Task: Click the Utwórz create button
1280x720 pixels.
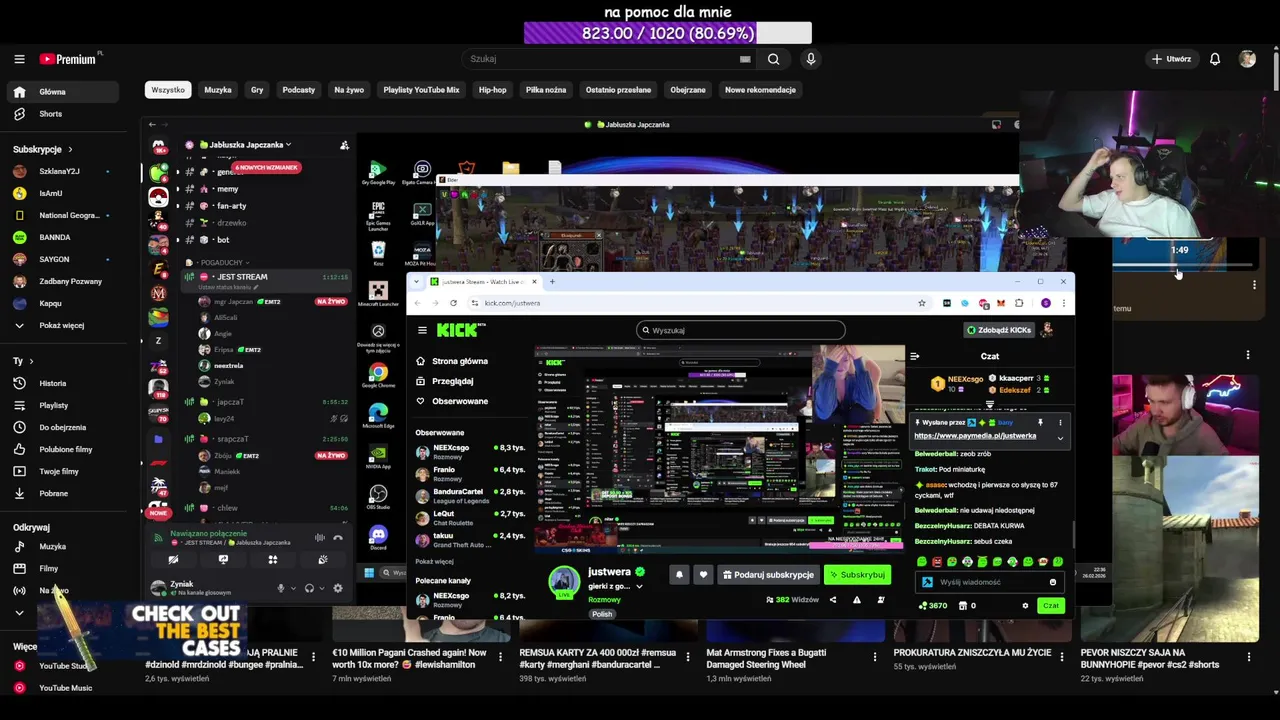Action: coord(1171,59)
